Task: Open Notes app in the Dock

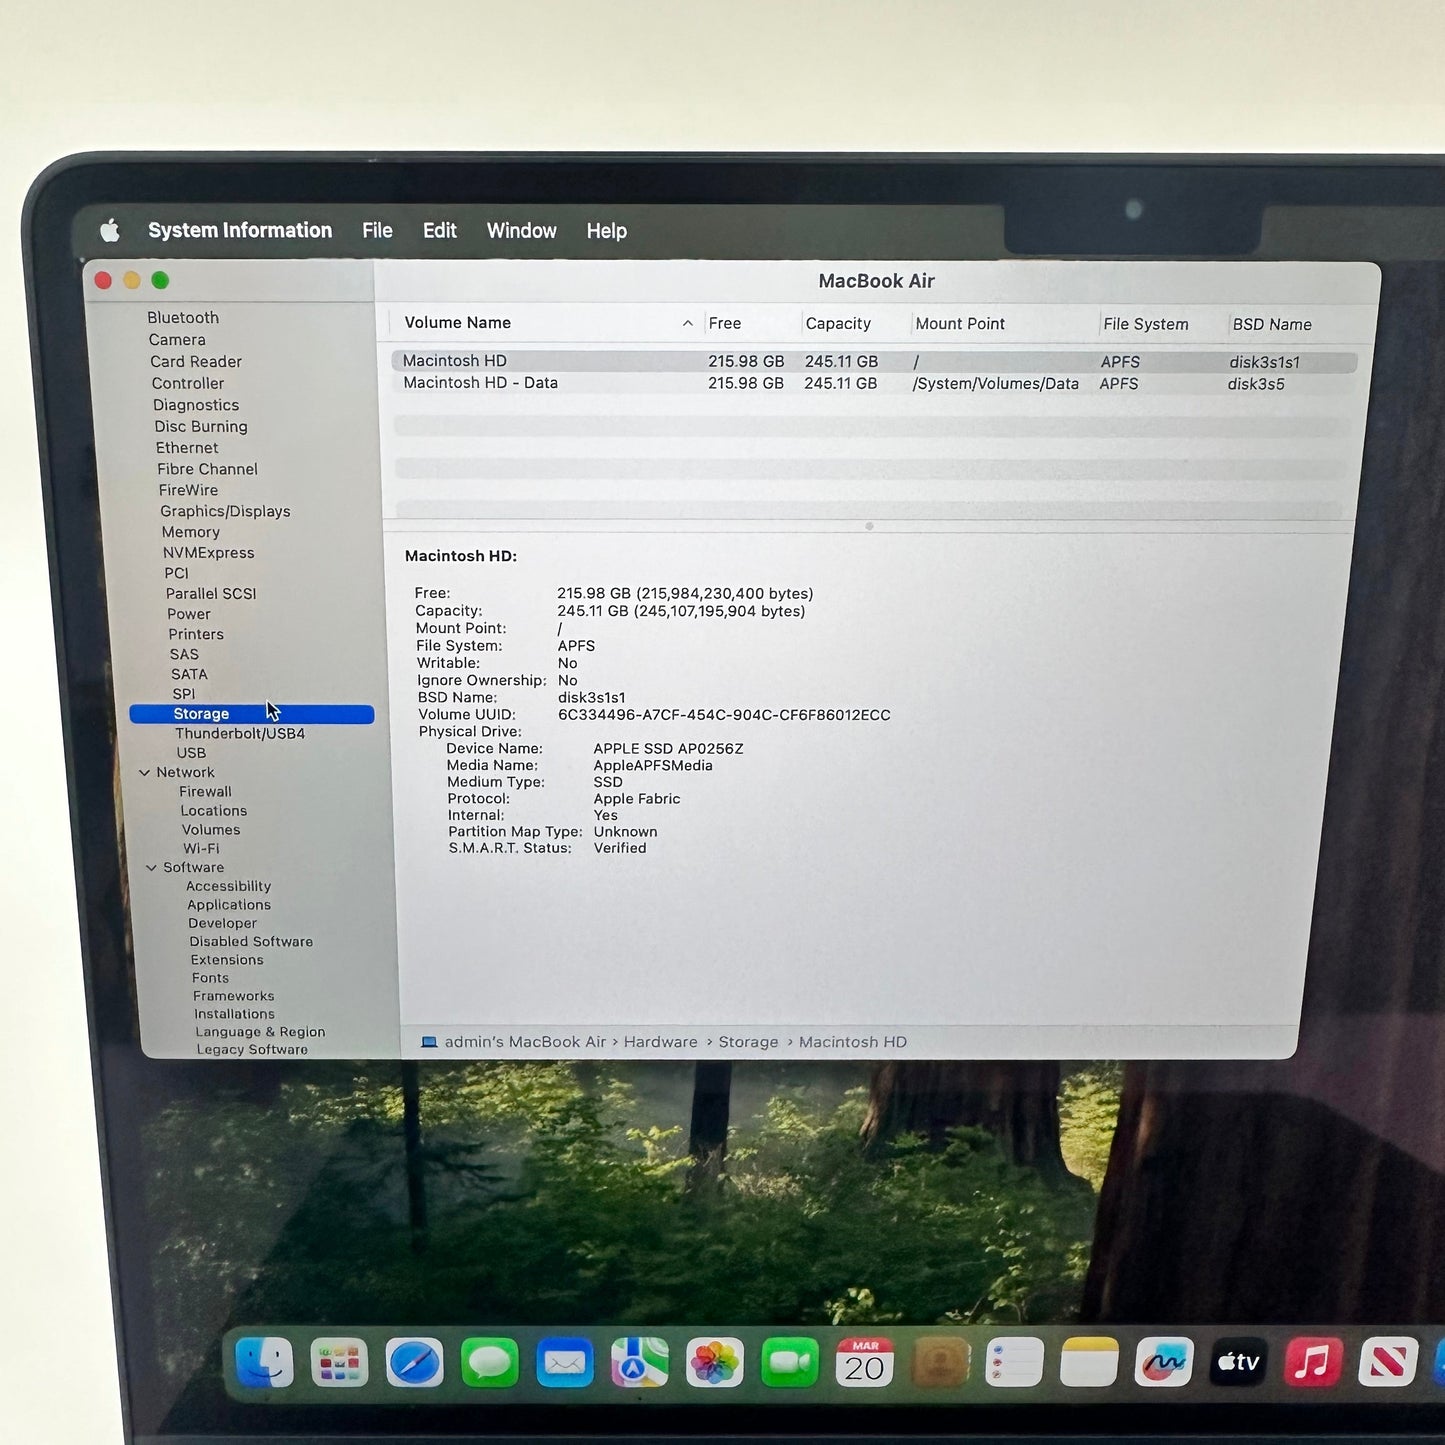Action: (x=1089, y=1362)
